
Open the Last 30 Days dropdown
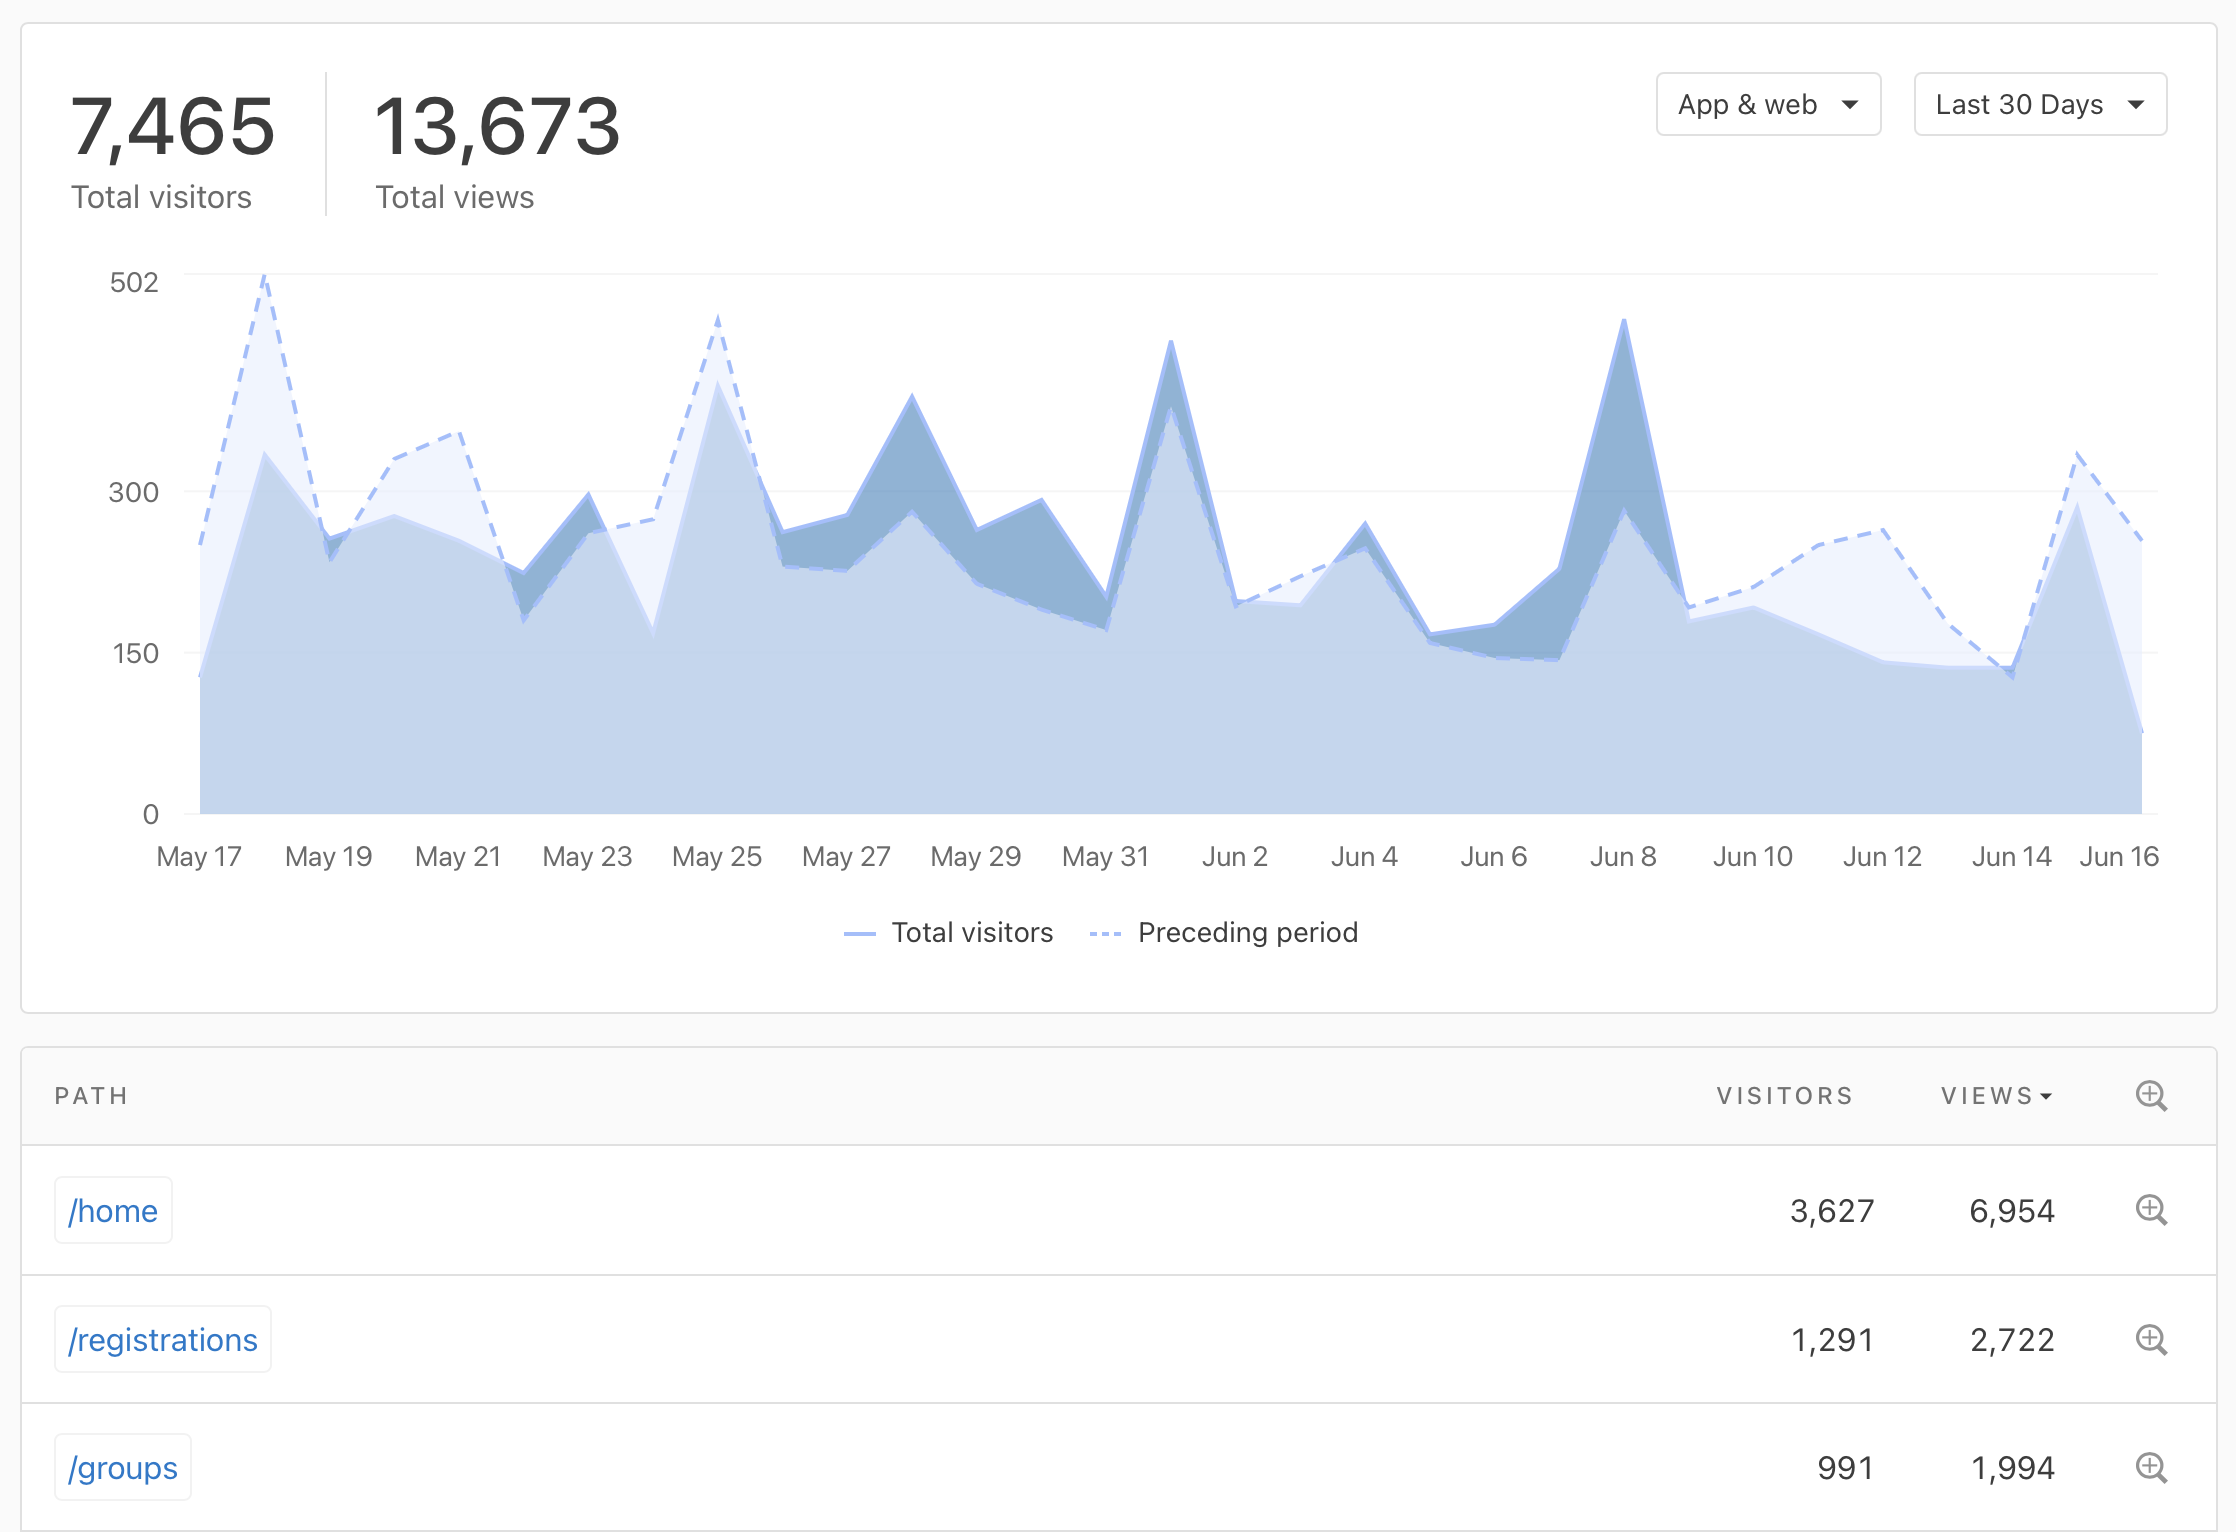tap(2039, 104)
